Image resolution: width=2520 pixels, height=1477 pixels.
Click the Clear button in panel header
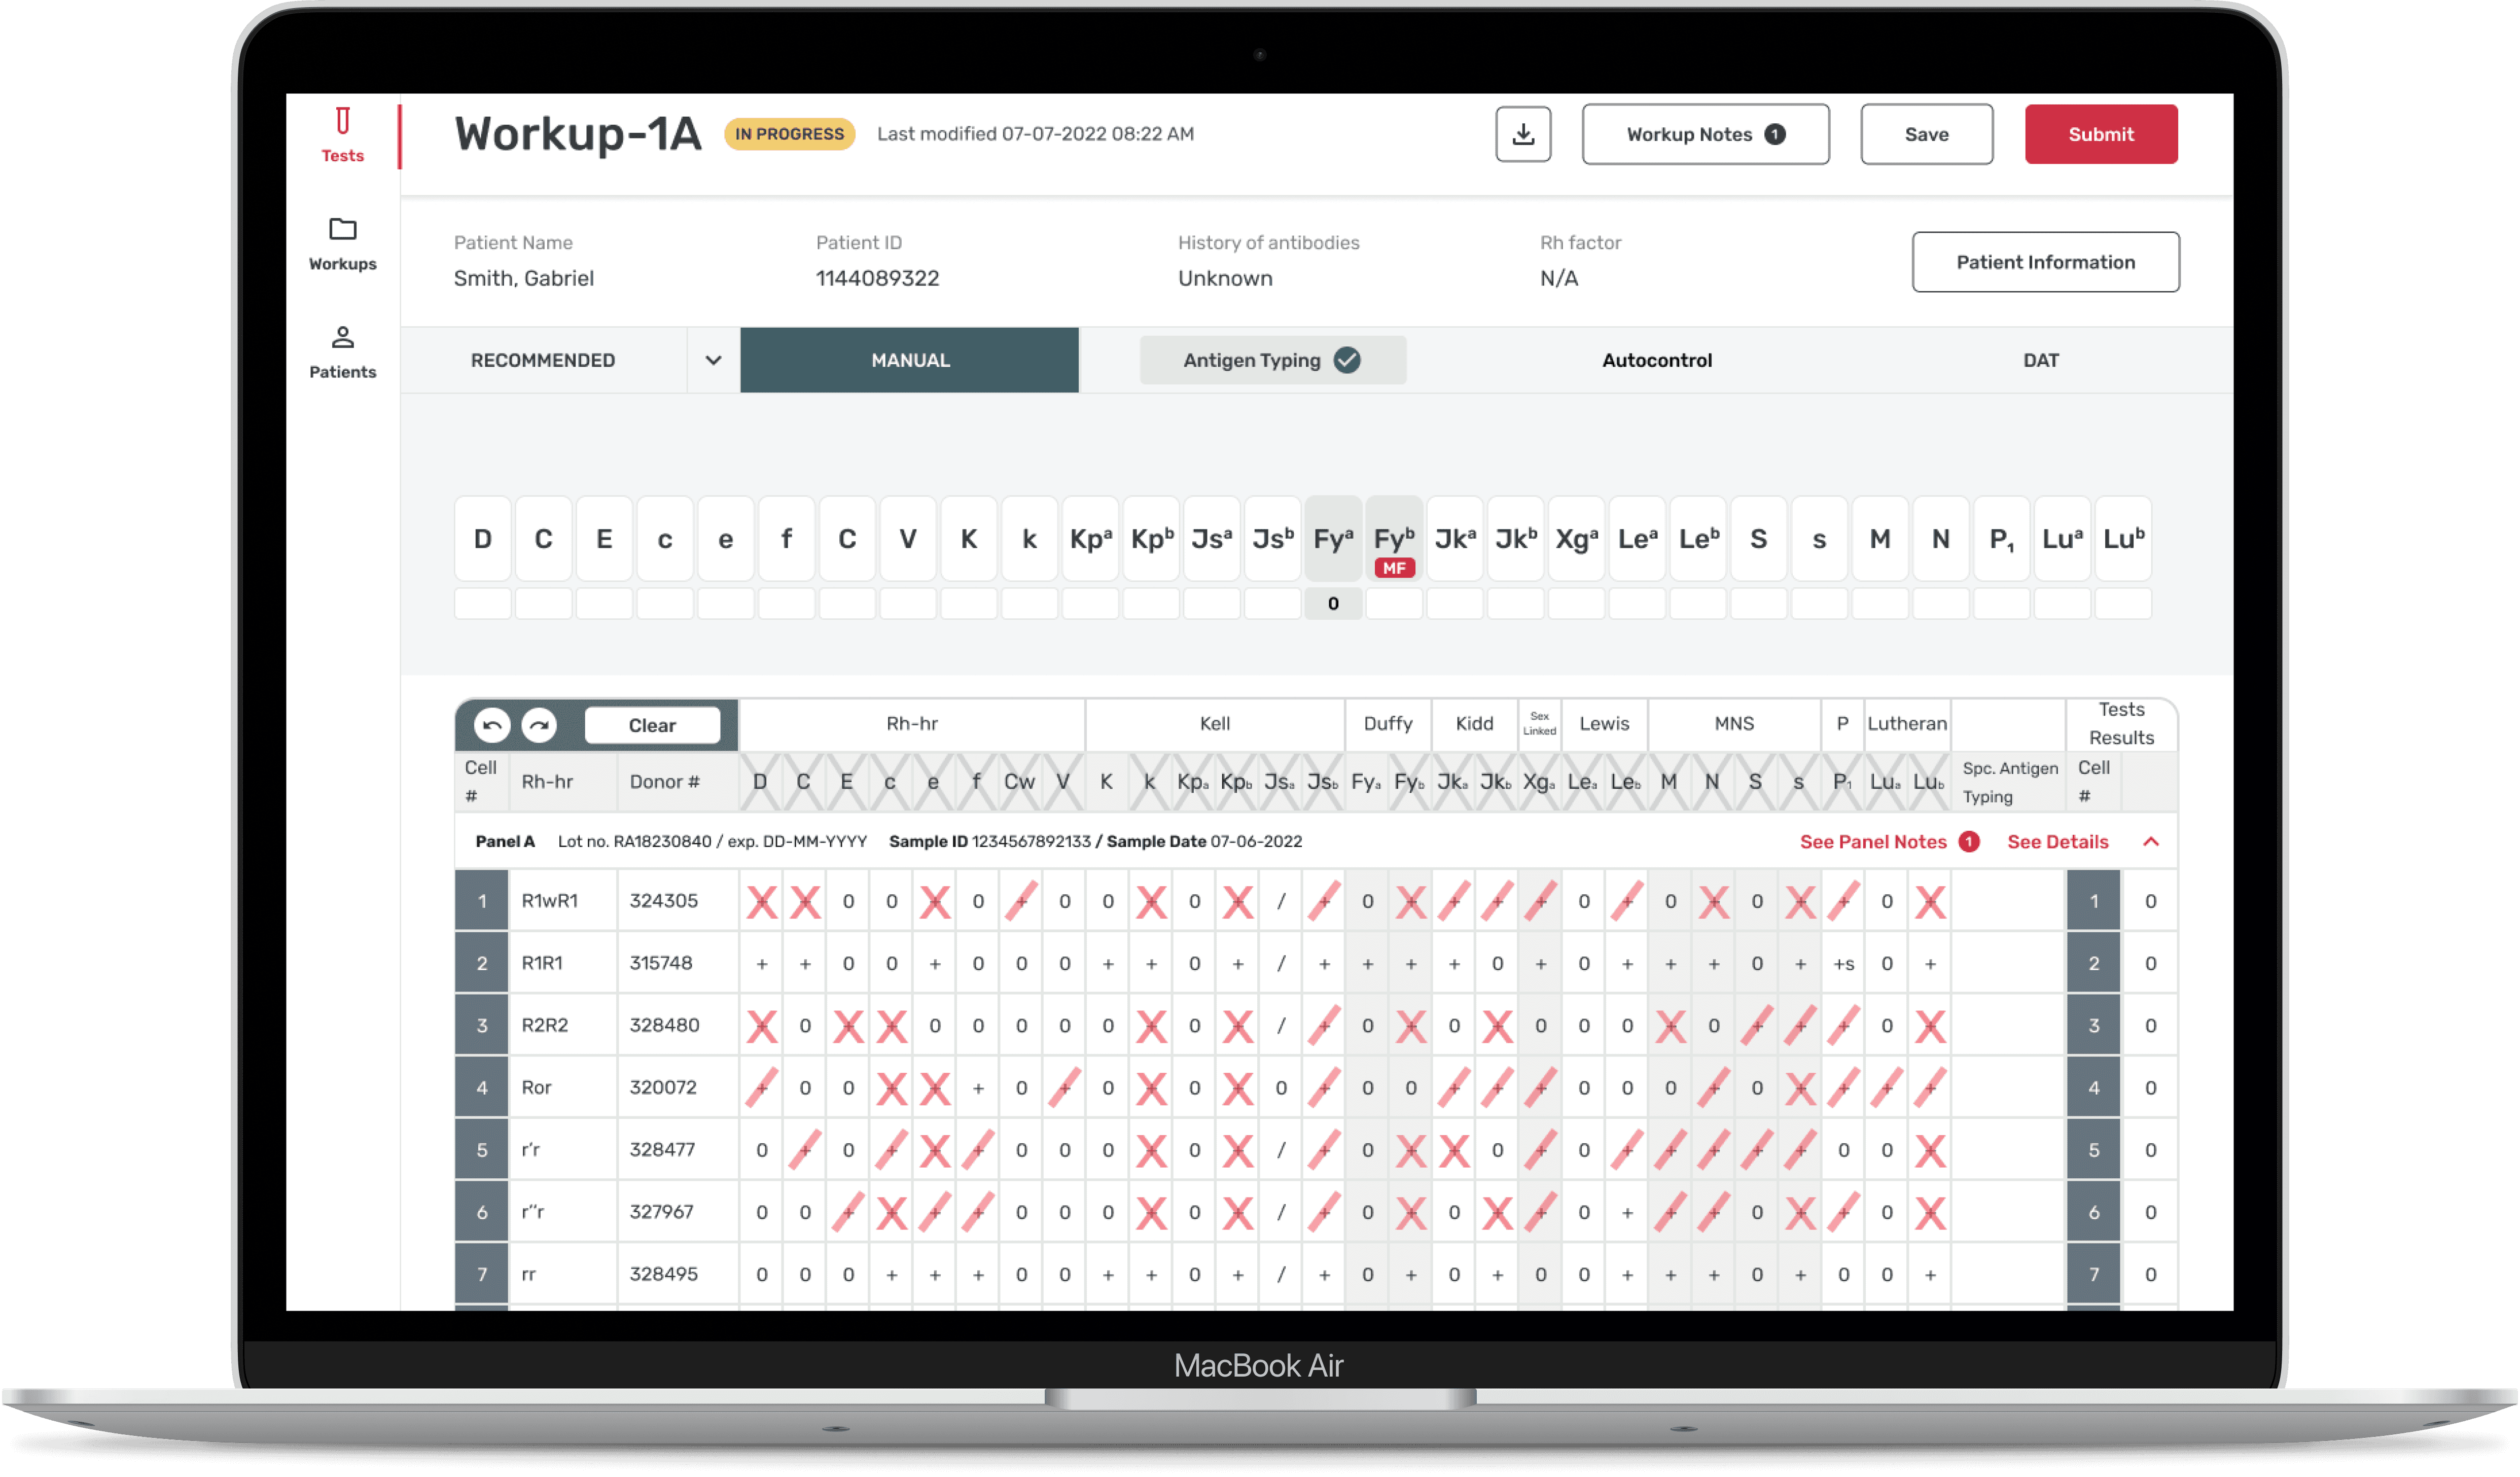point(652,725)
